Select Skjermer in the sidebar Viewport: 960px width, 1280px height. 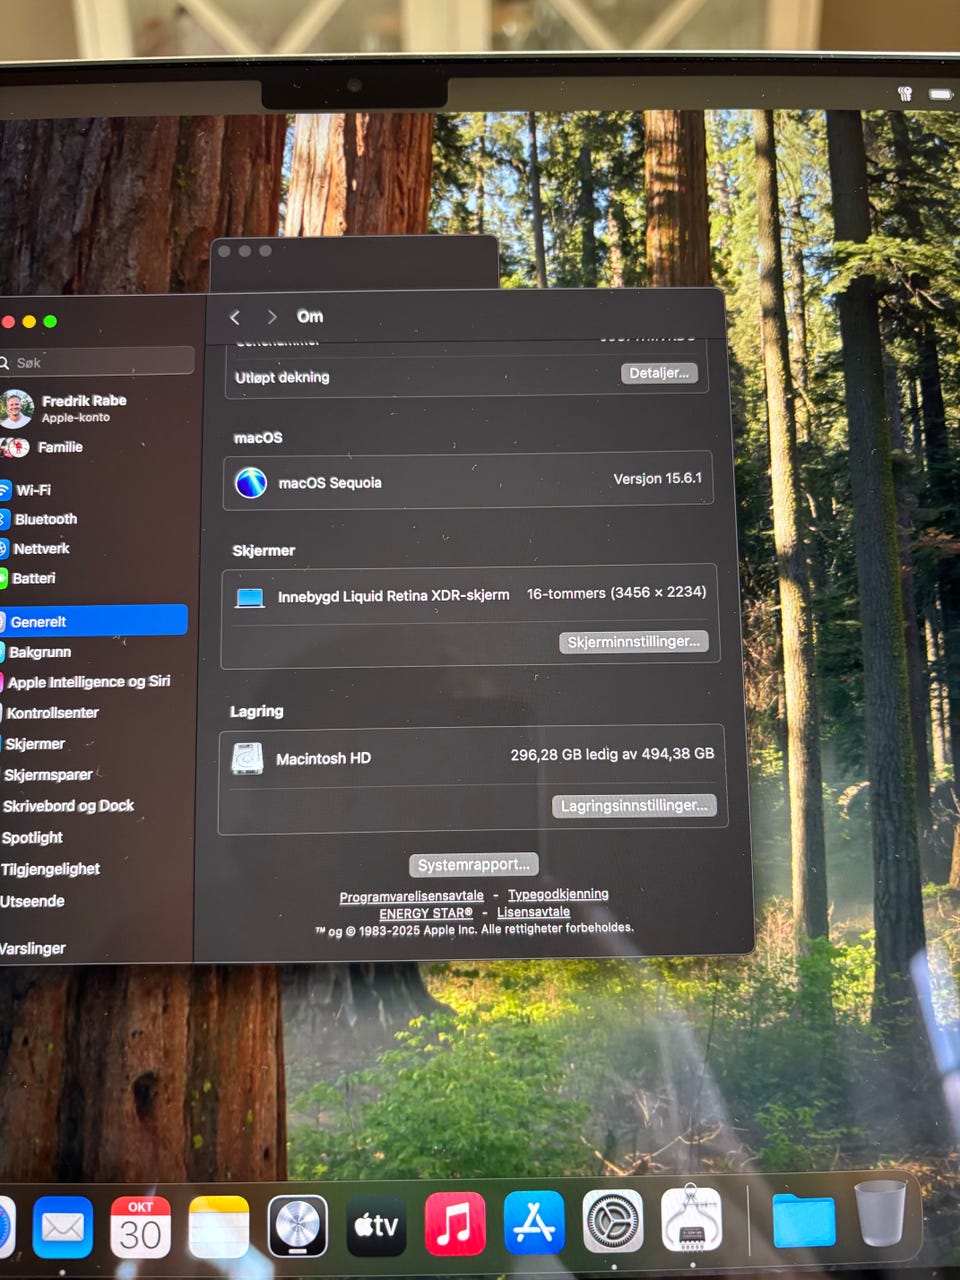pos(35,744)
